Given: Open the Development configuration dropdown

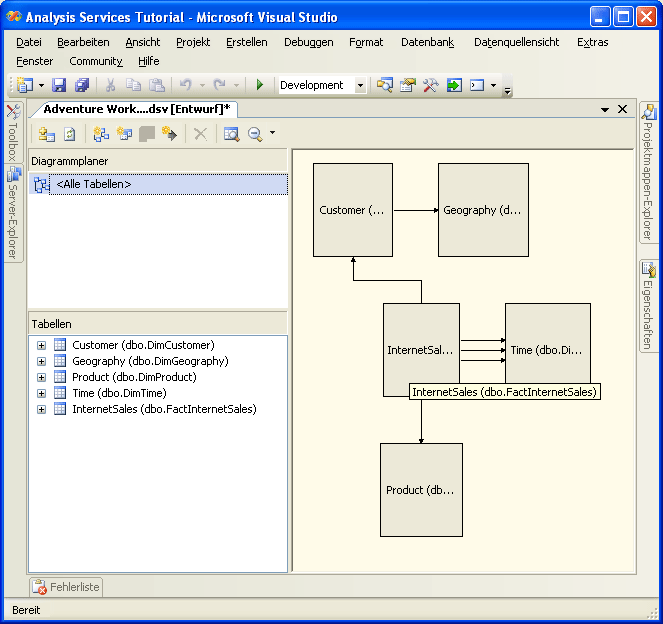Looking at the screenshot, I should tap(360, 86).
